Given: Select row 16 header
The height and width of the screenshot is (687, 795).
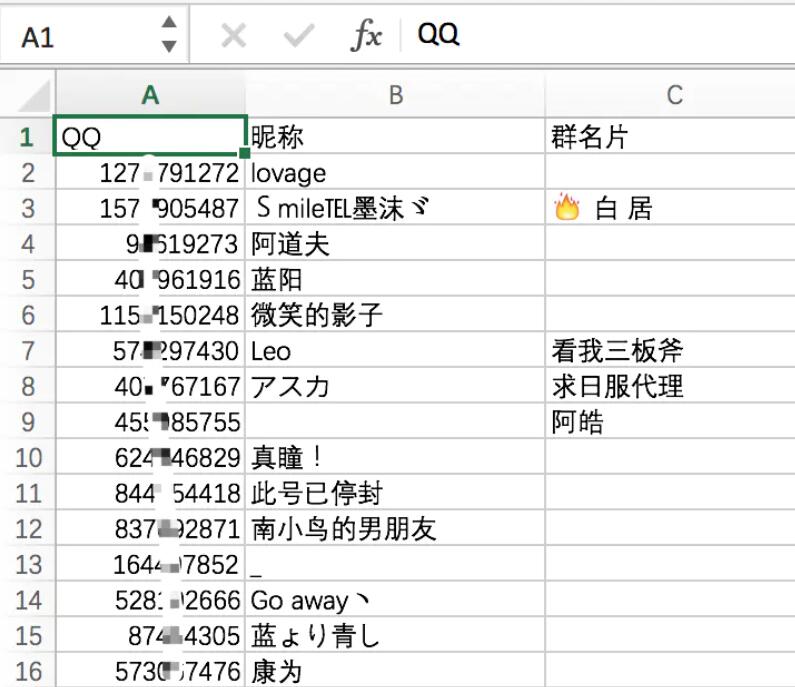Looking at the screenshot, I should coord(27,671).
